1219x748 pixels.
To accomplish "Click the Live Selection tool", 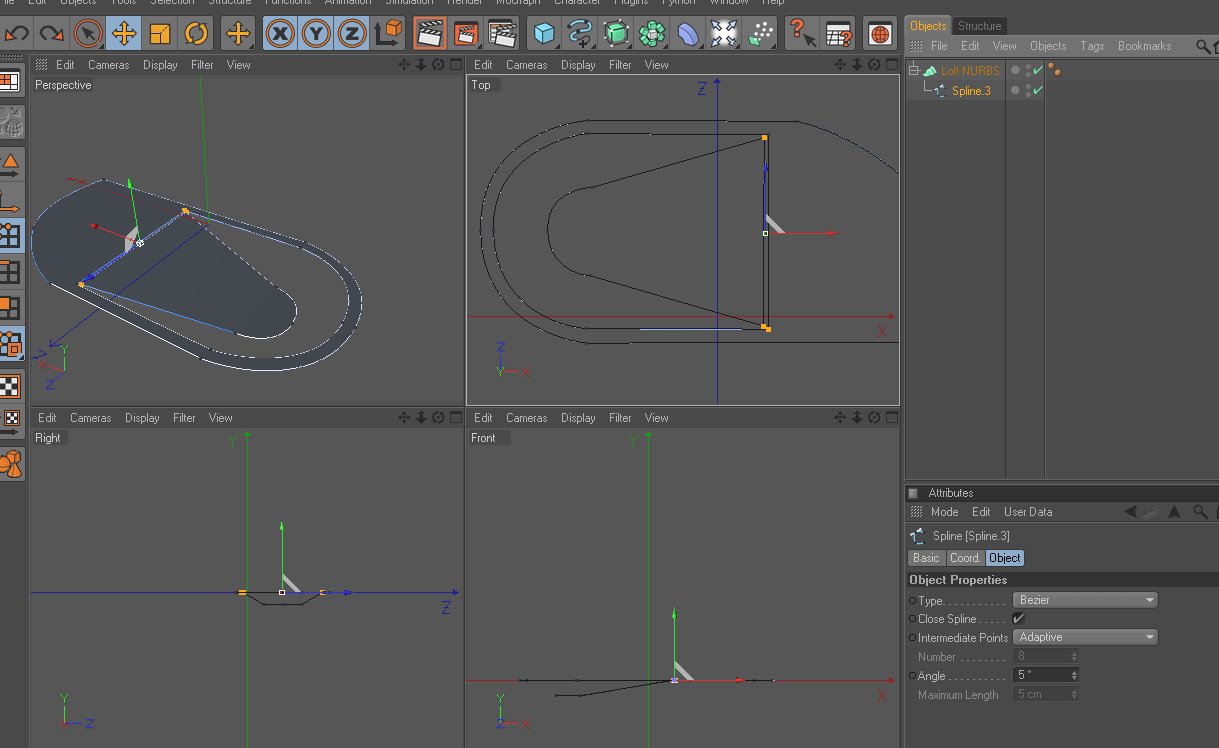I will tap(89, 34).
